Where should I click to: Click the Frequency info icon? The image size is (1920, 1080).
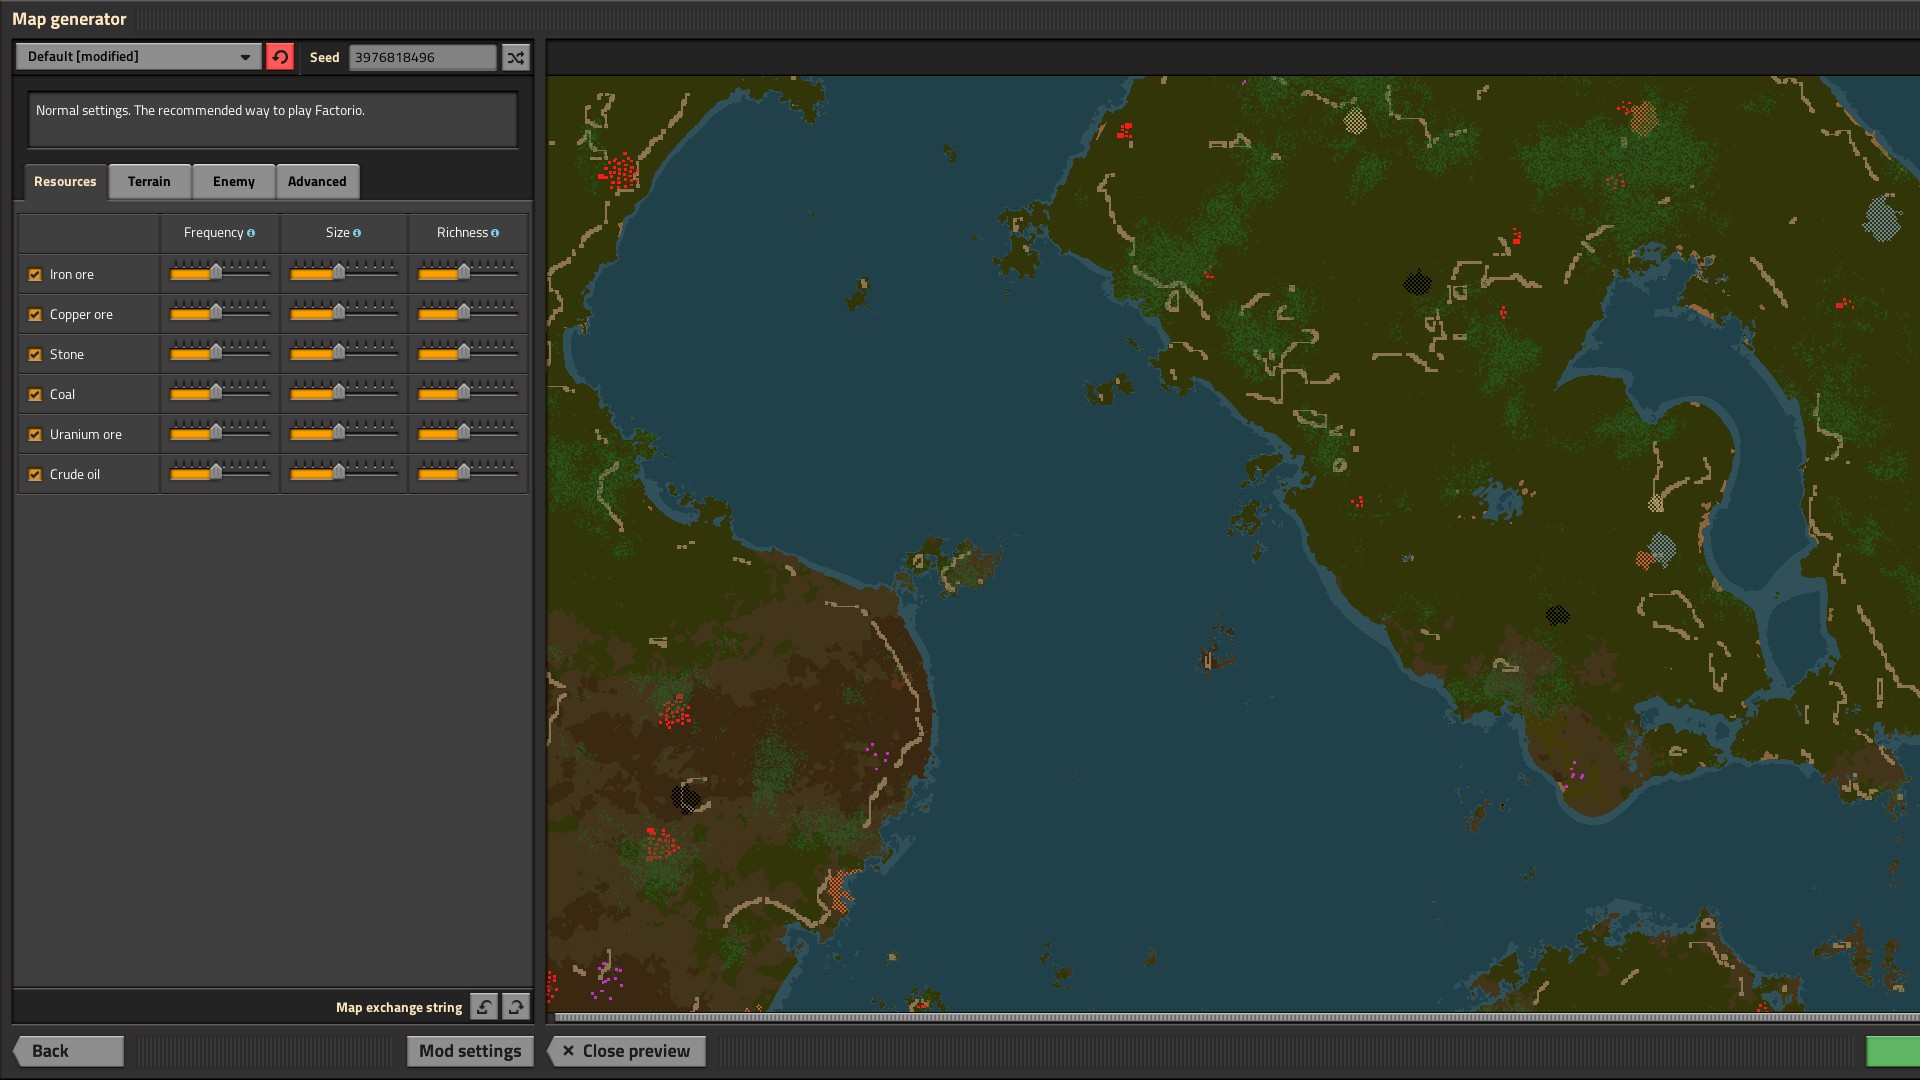pyautogui.click(x=251, y=233)
